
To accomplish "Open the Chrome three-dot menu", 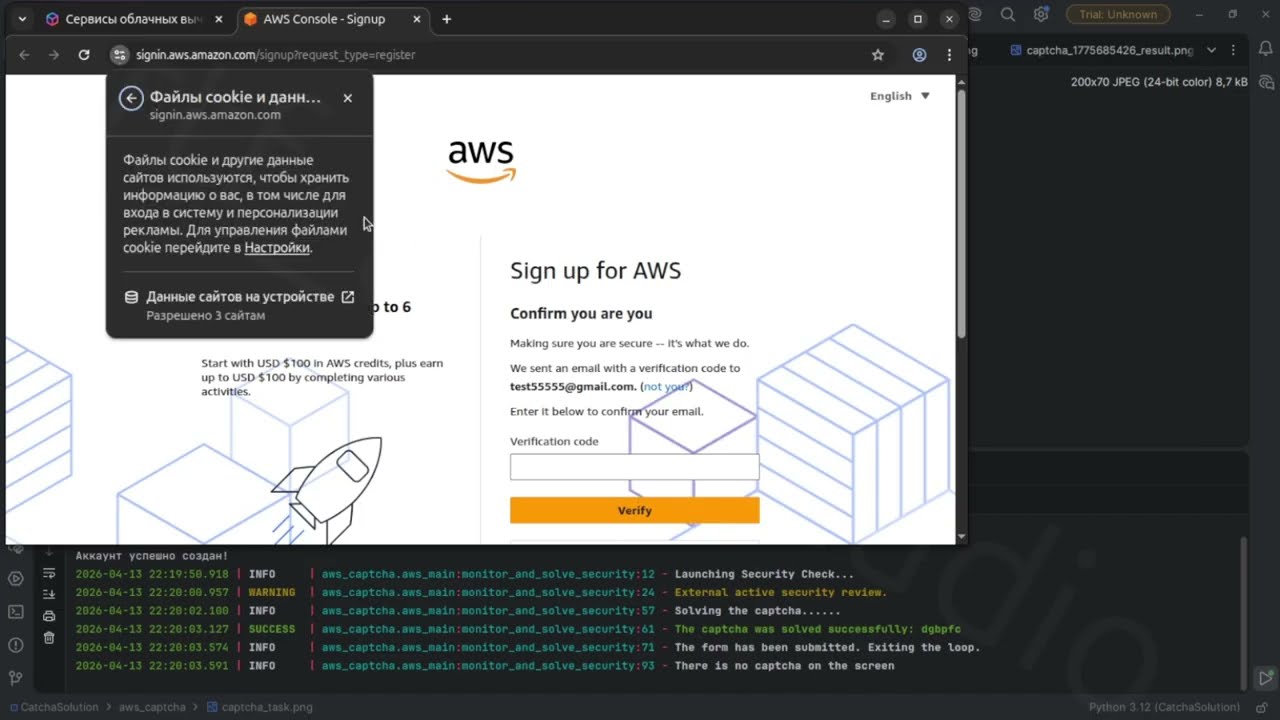I will (x=949, y=55).
